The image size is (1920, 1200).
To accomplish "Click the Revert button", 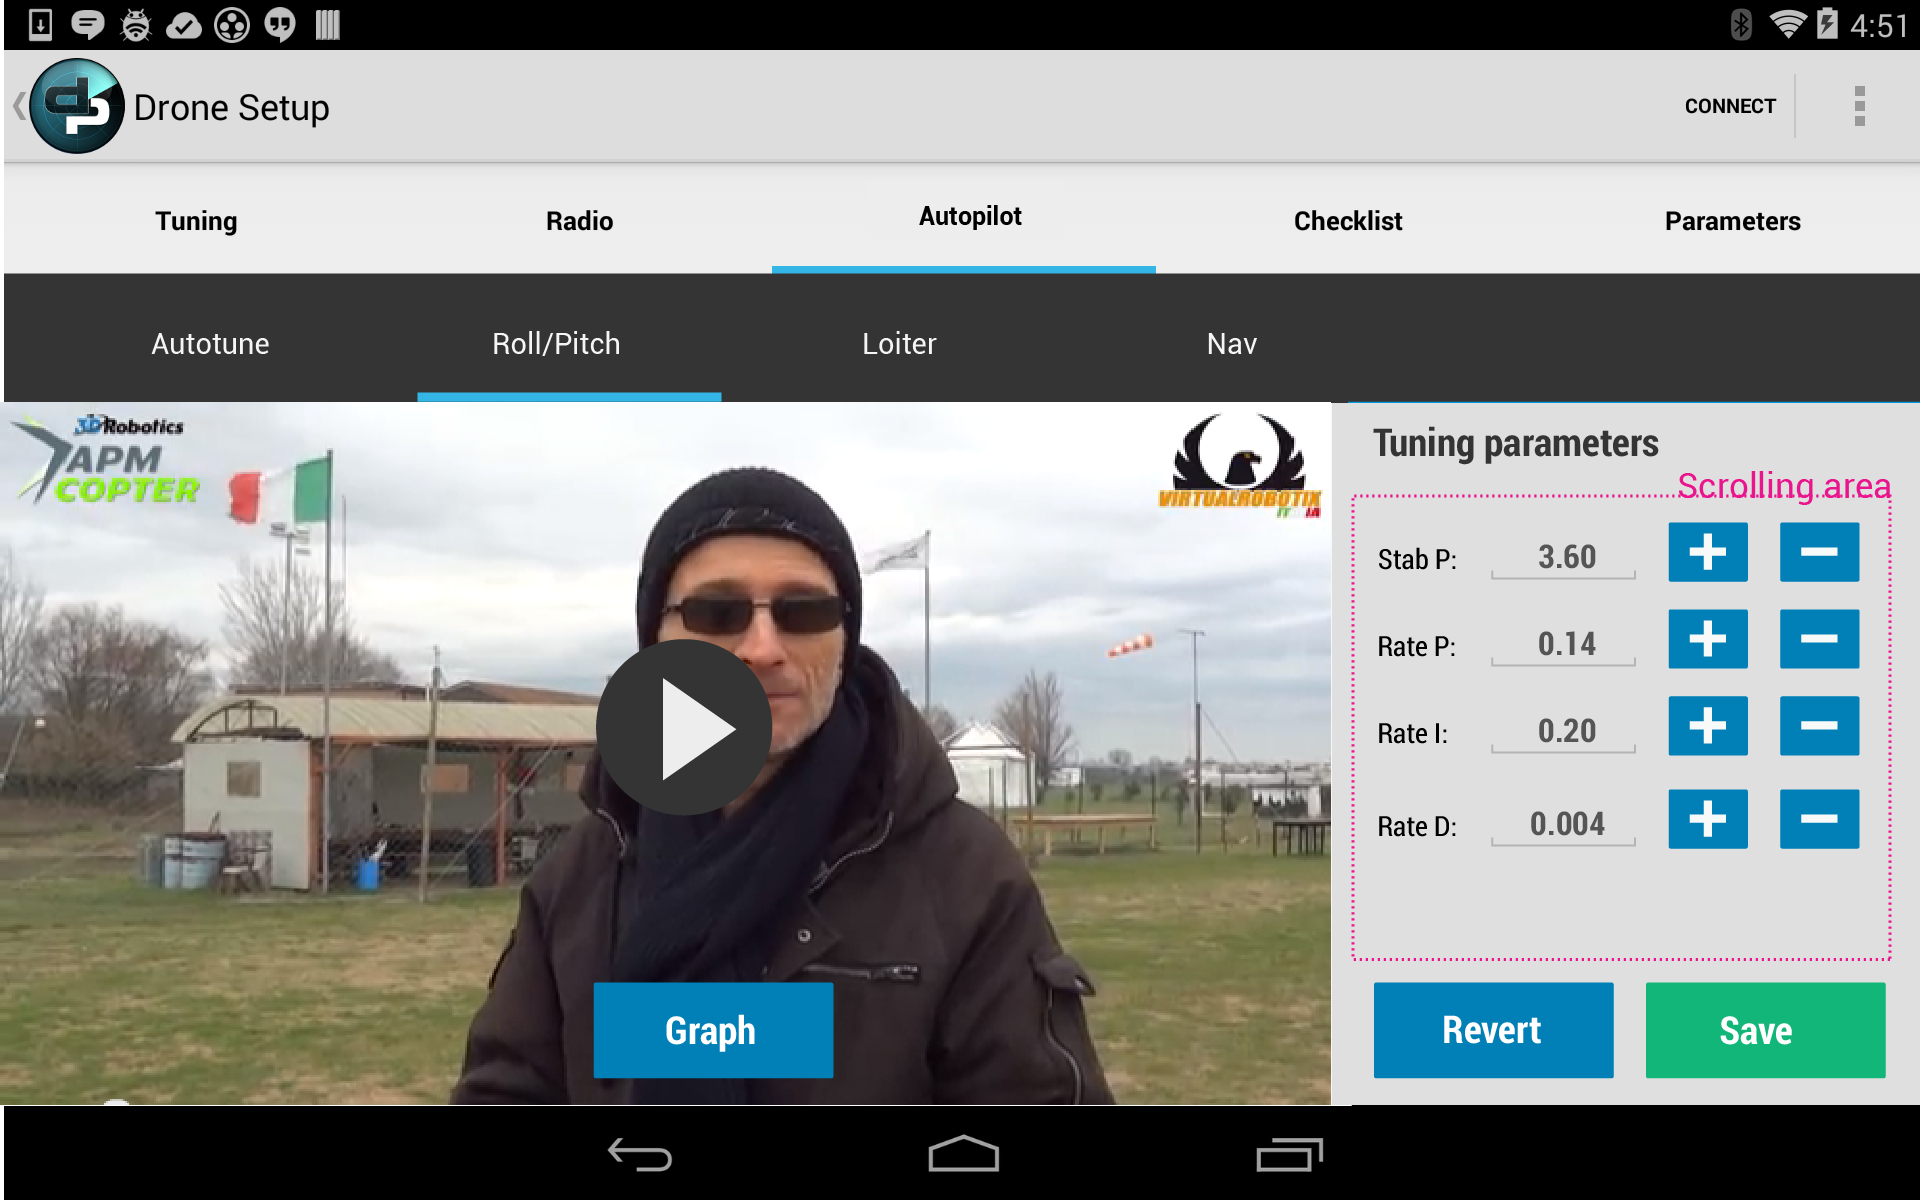I will (1491, 1029).
